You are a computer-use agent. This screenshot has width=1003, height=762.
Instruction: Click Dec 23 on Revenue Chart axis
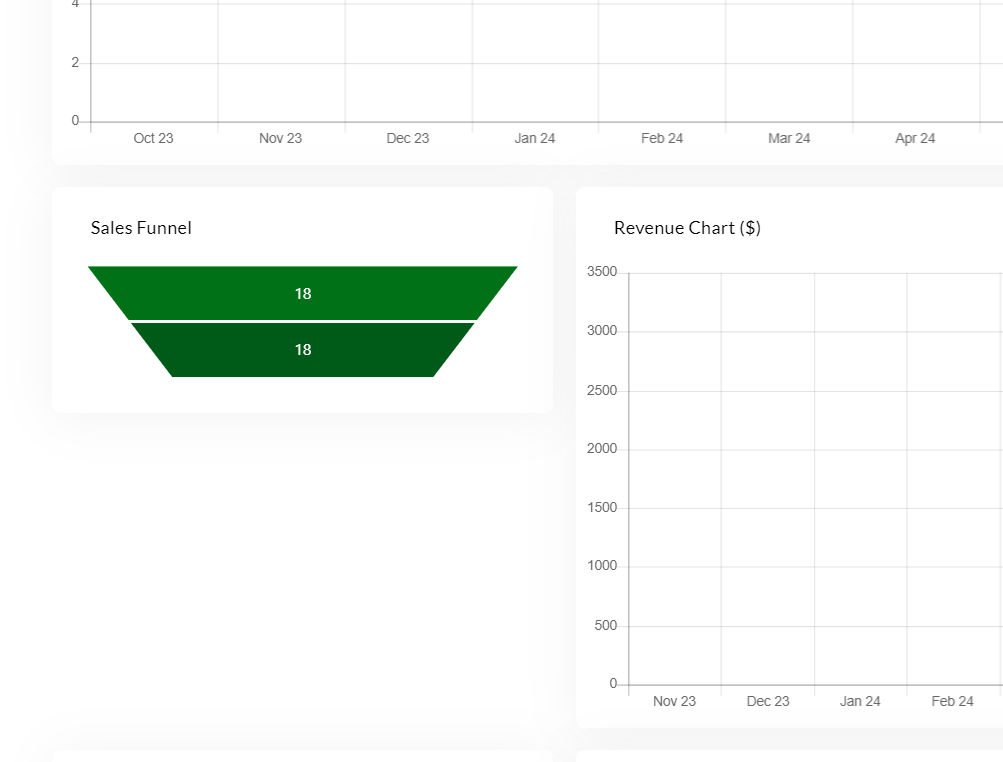(x=767, y=701)
